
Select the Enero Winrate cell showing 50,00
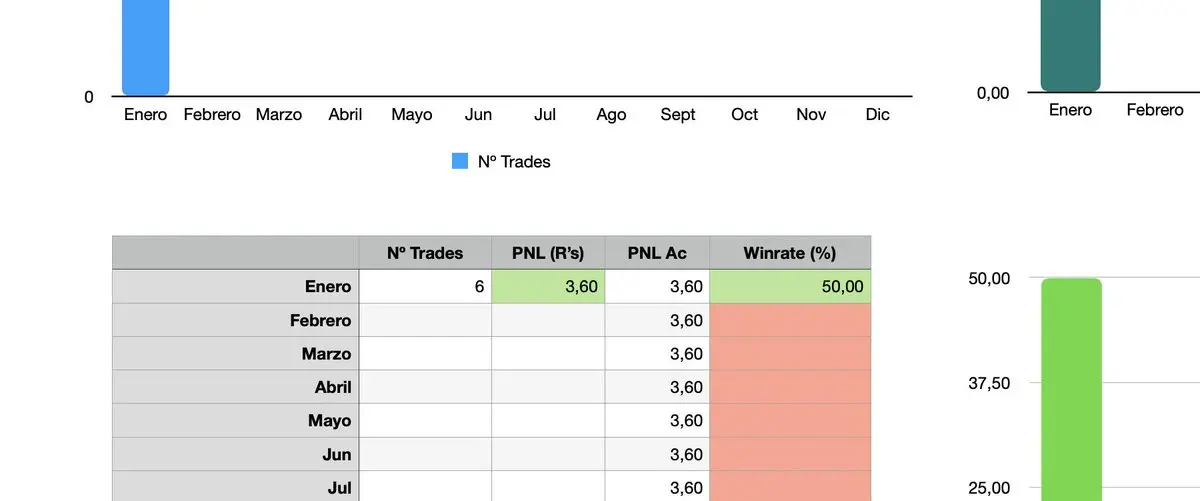point(790,287)
